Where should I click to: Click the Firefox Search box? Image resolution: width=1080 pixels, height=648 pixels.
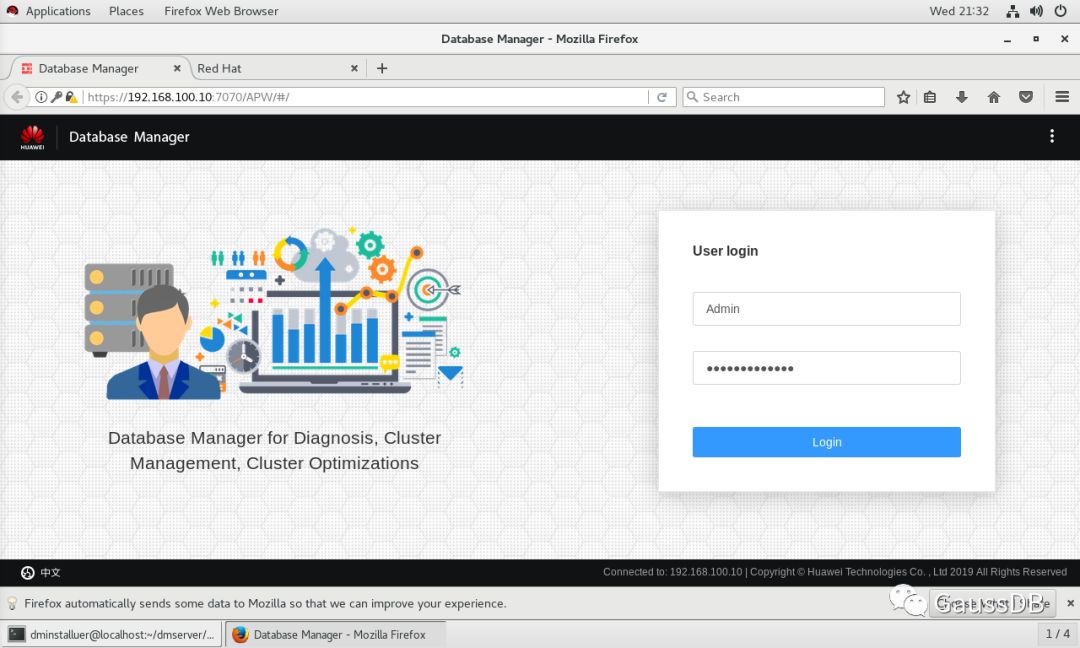[x=785, y=97]
